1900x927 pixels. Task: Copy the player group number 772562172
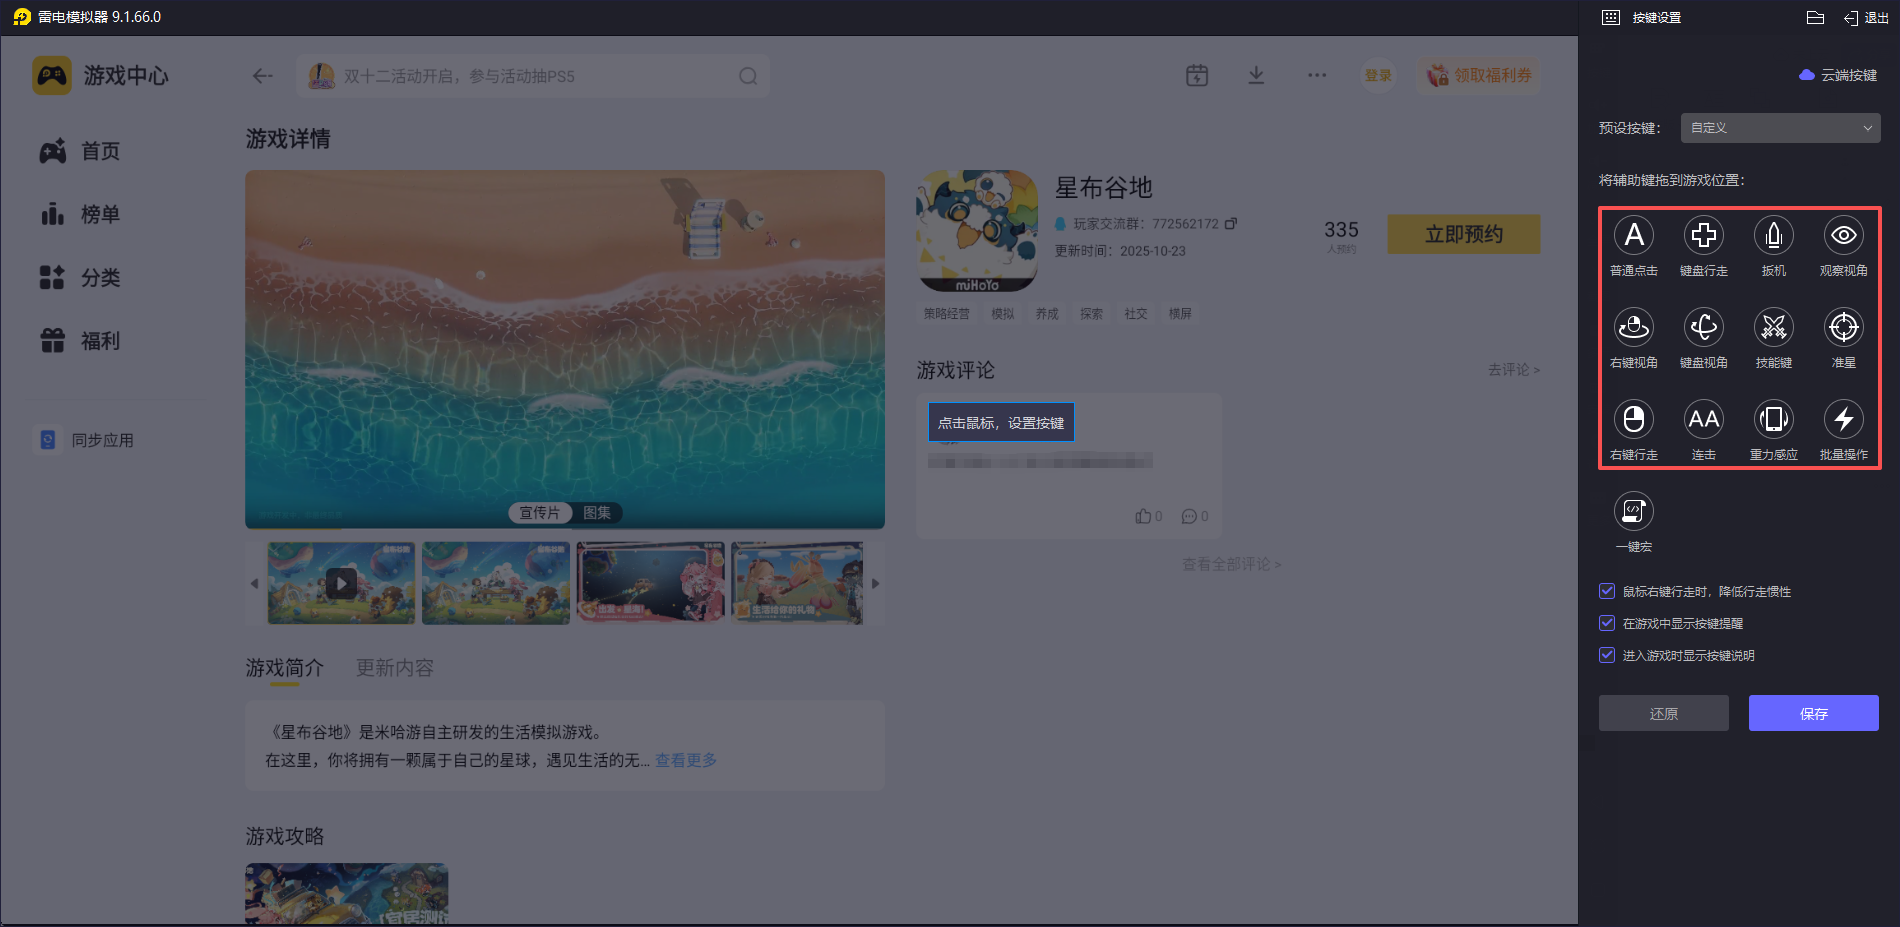click(1231, 223)
